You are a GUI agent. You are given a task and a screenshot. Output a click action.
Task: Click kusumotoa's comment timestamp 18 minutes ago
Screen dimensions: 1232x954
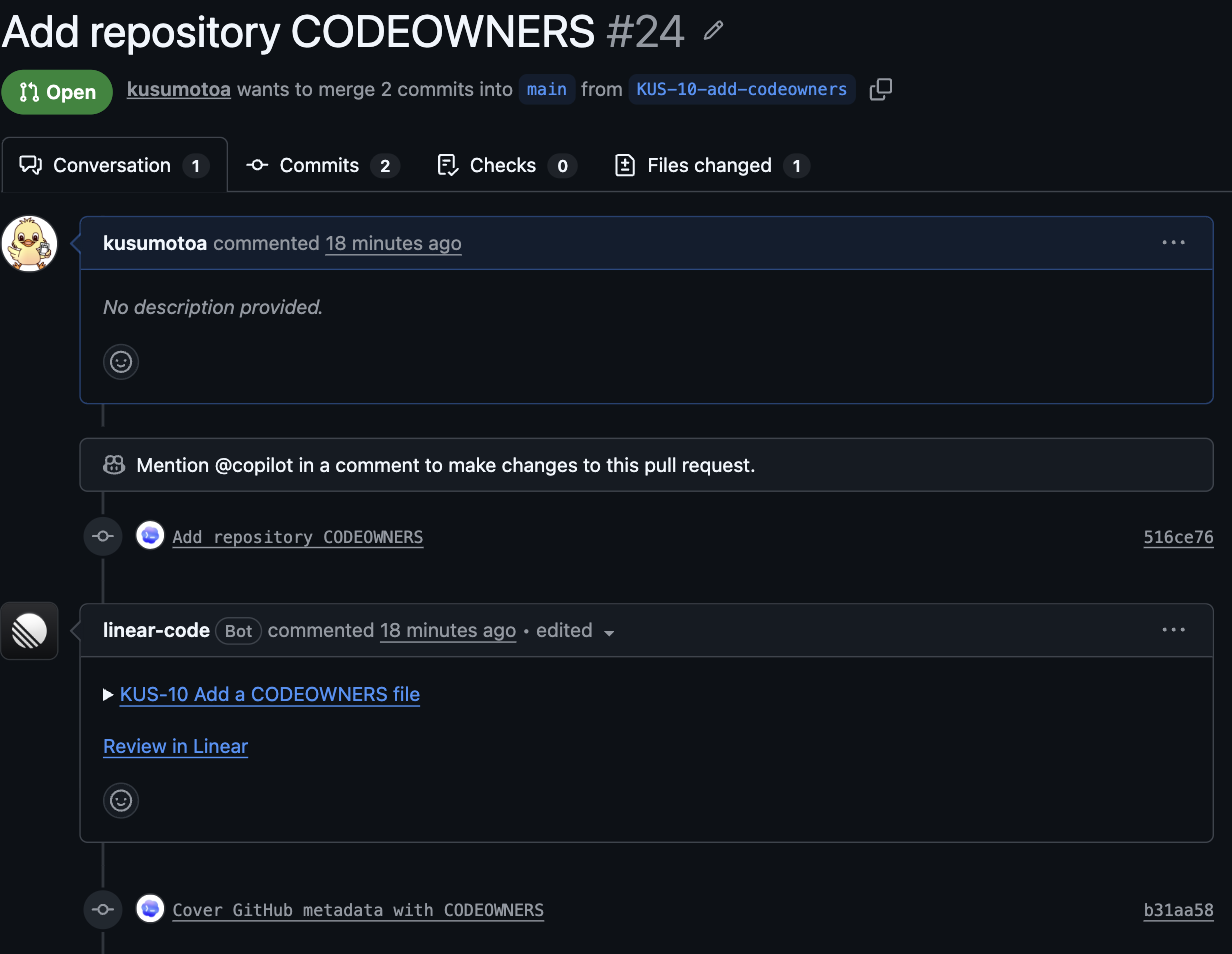click(x=394, y=243)
